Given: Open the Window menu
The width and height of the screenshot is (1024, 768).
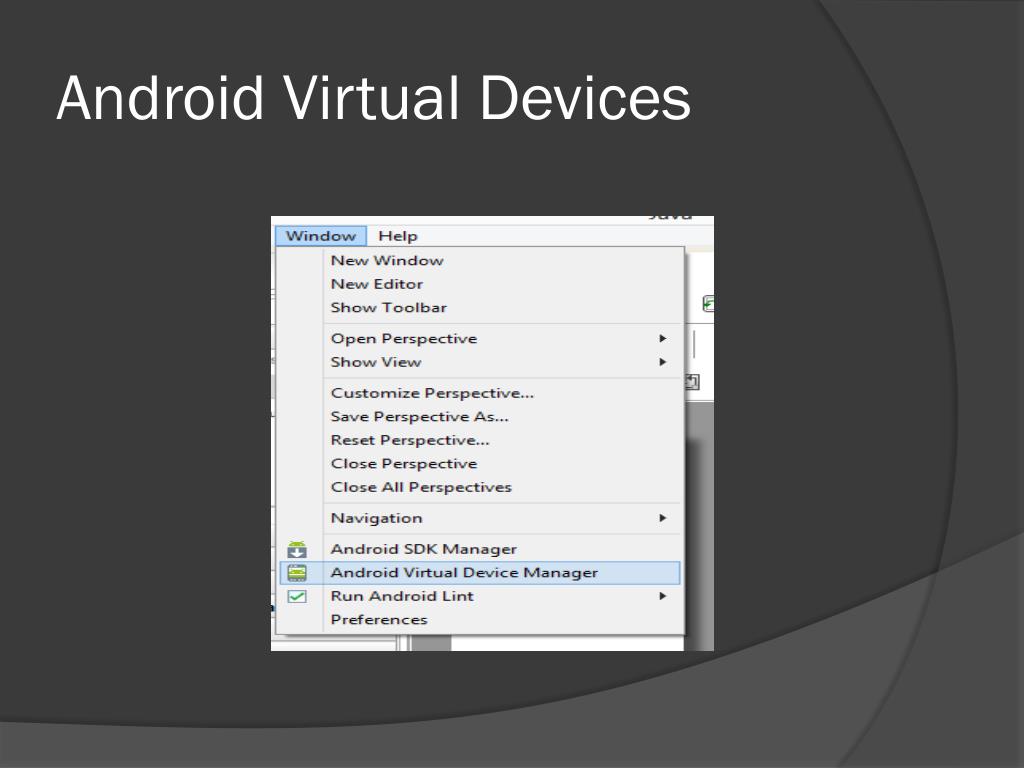Looking at the screenshot, I should [x=321, y=236].
